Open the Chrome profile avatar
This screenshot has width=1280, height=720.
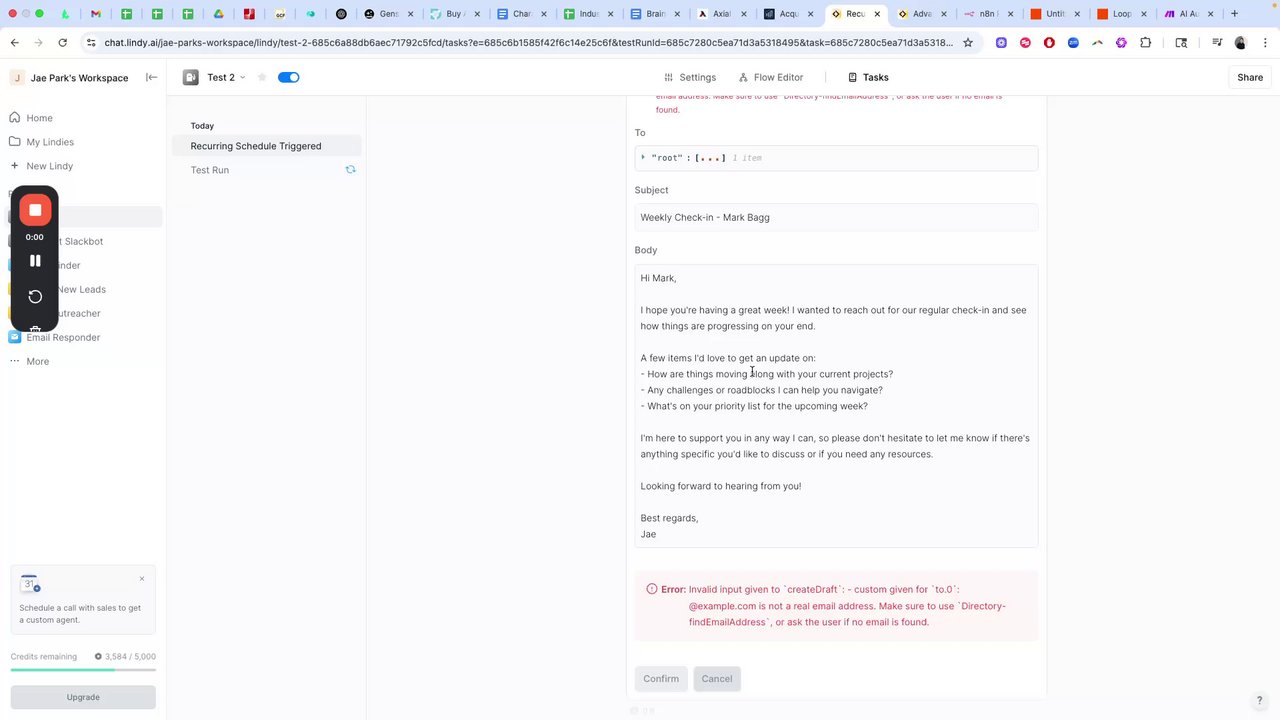point(1241,43)
